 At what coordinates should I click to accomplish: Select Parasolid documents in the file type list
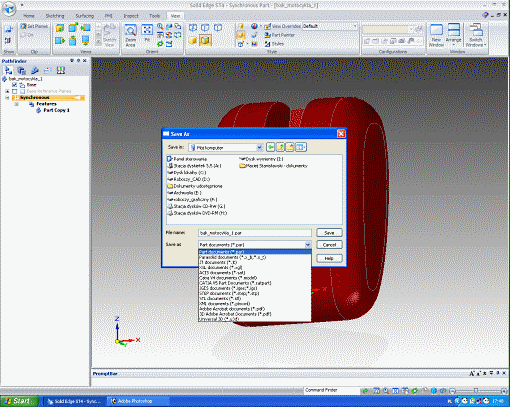(x=255, y=257)
